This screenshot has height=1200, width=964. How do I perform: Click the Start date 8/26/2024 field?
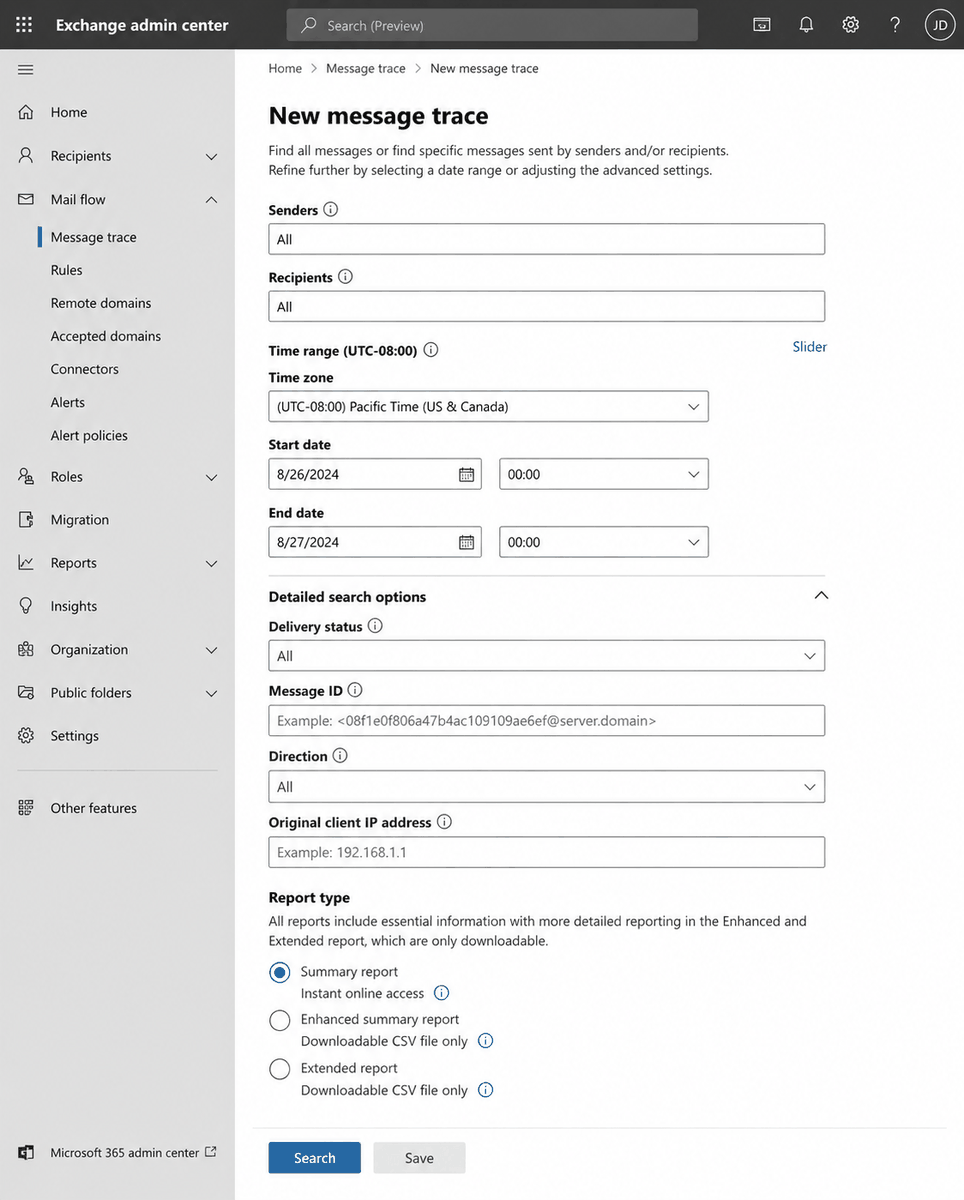tap(375, 474)
